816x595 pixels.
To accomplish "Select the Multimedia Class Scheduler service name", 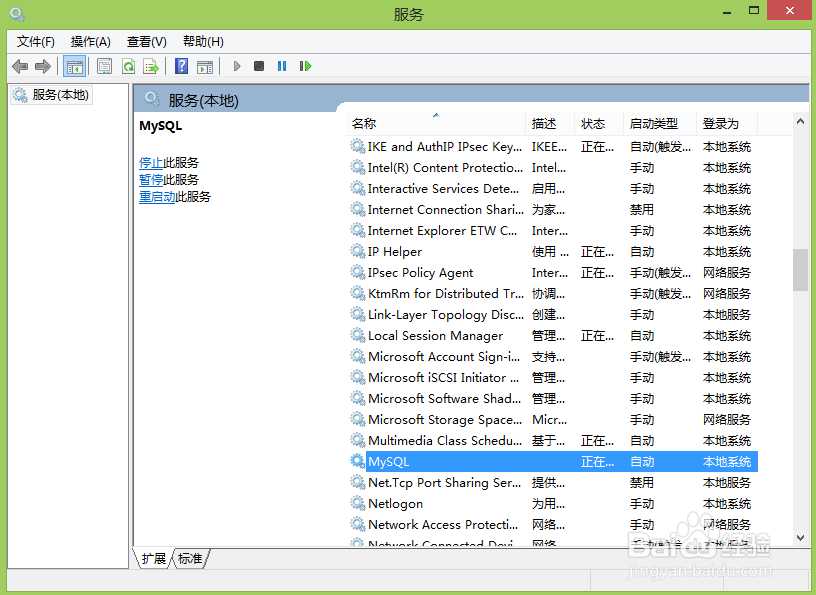I will pos(445,440).
